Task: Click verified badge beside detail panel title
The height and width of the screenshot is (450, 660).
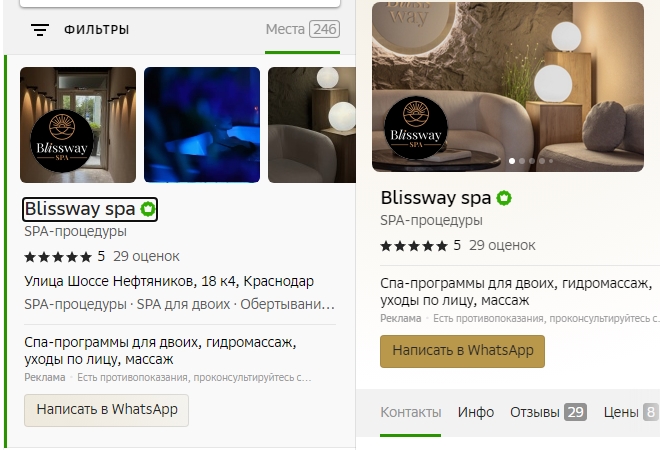Action: point(504,198)
